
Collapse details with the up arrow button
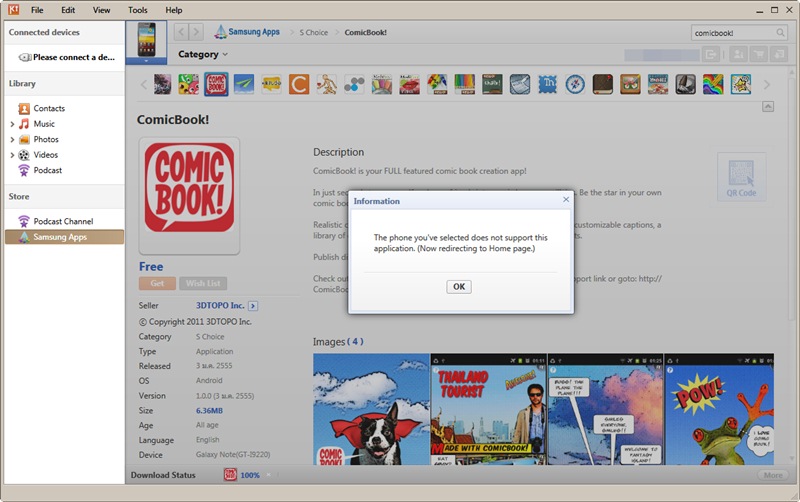pos(768,107)
